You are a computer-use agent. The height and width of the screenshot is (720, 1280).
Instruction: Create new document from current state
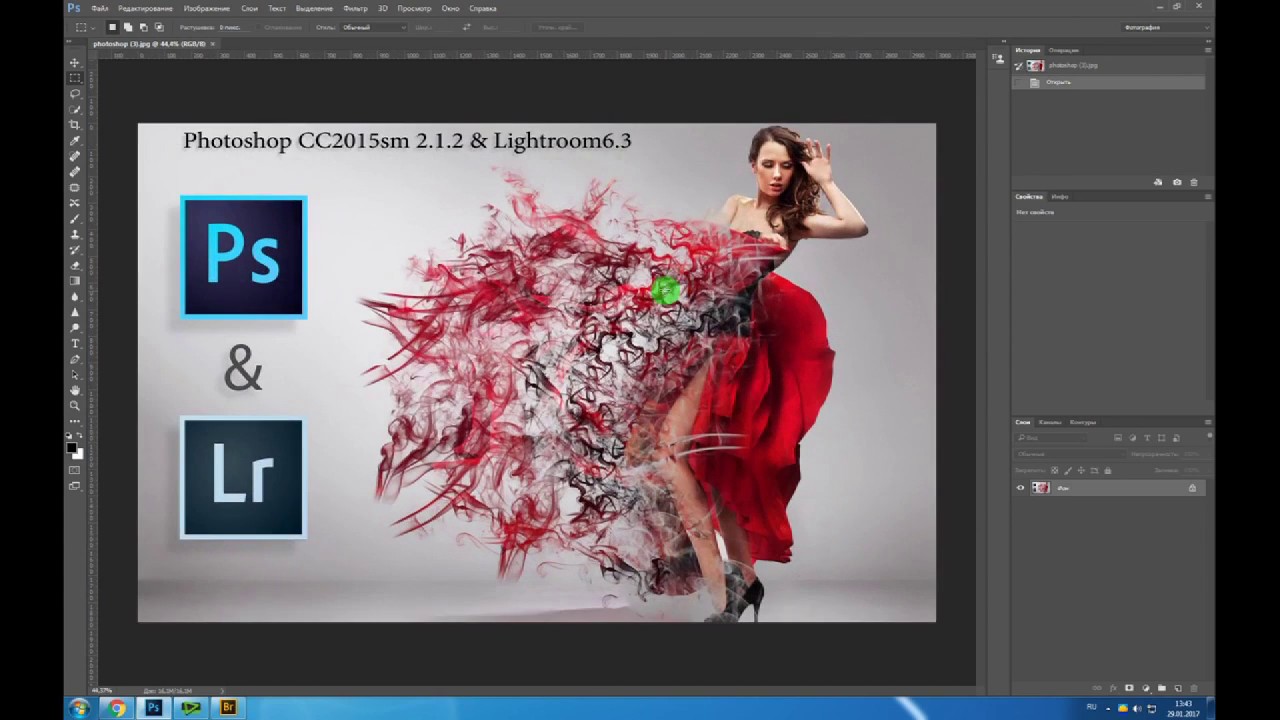(x=1158, y=182)
